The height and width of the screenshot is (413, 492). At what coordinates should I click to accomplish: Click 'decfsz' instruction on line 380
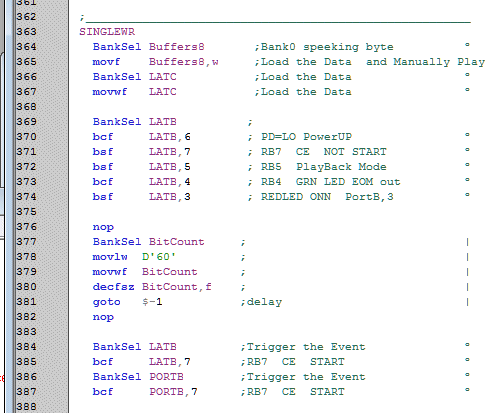point(113,287)
